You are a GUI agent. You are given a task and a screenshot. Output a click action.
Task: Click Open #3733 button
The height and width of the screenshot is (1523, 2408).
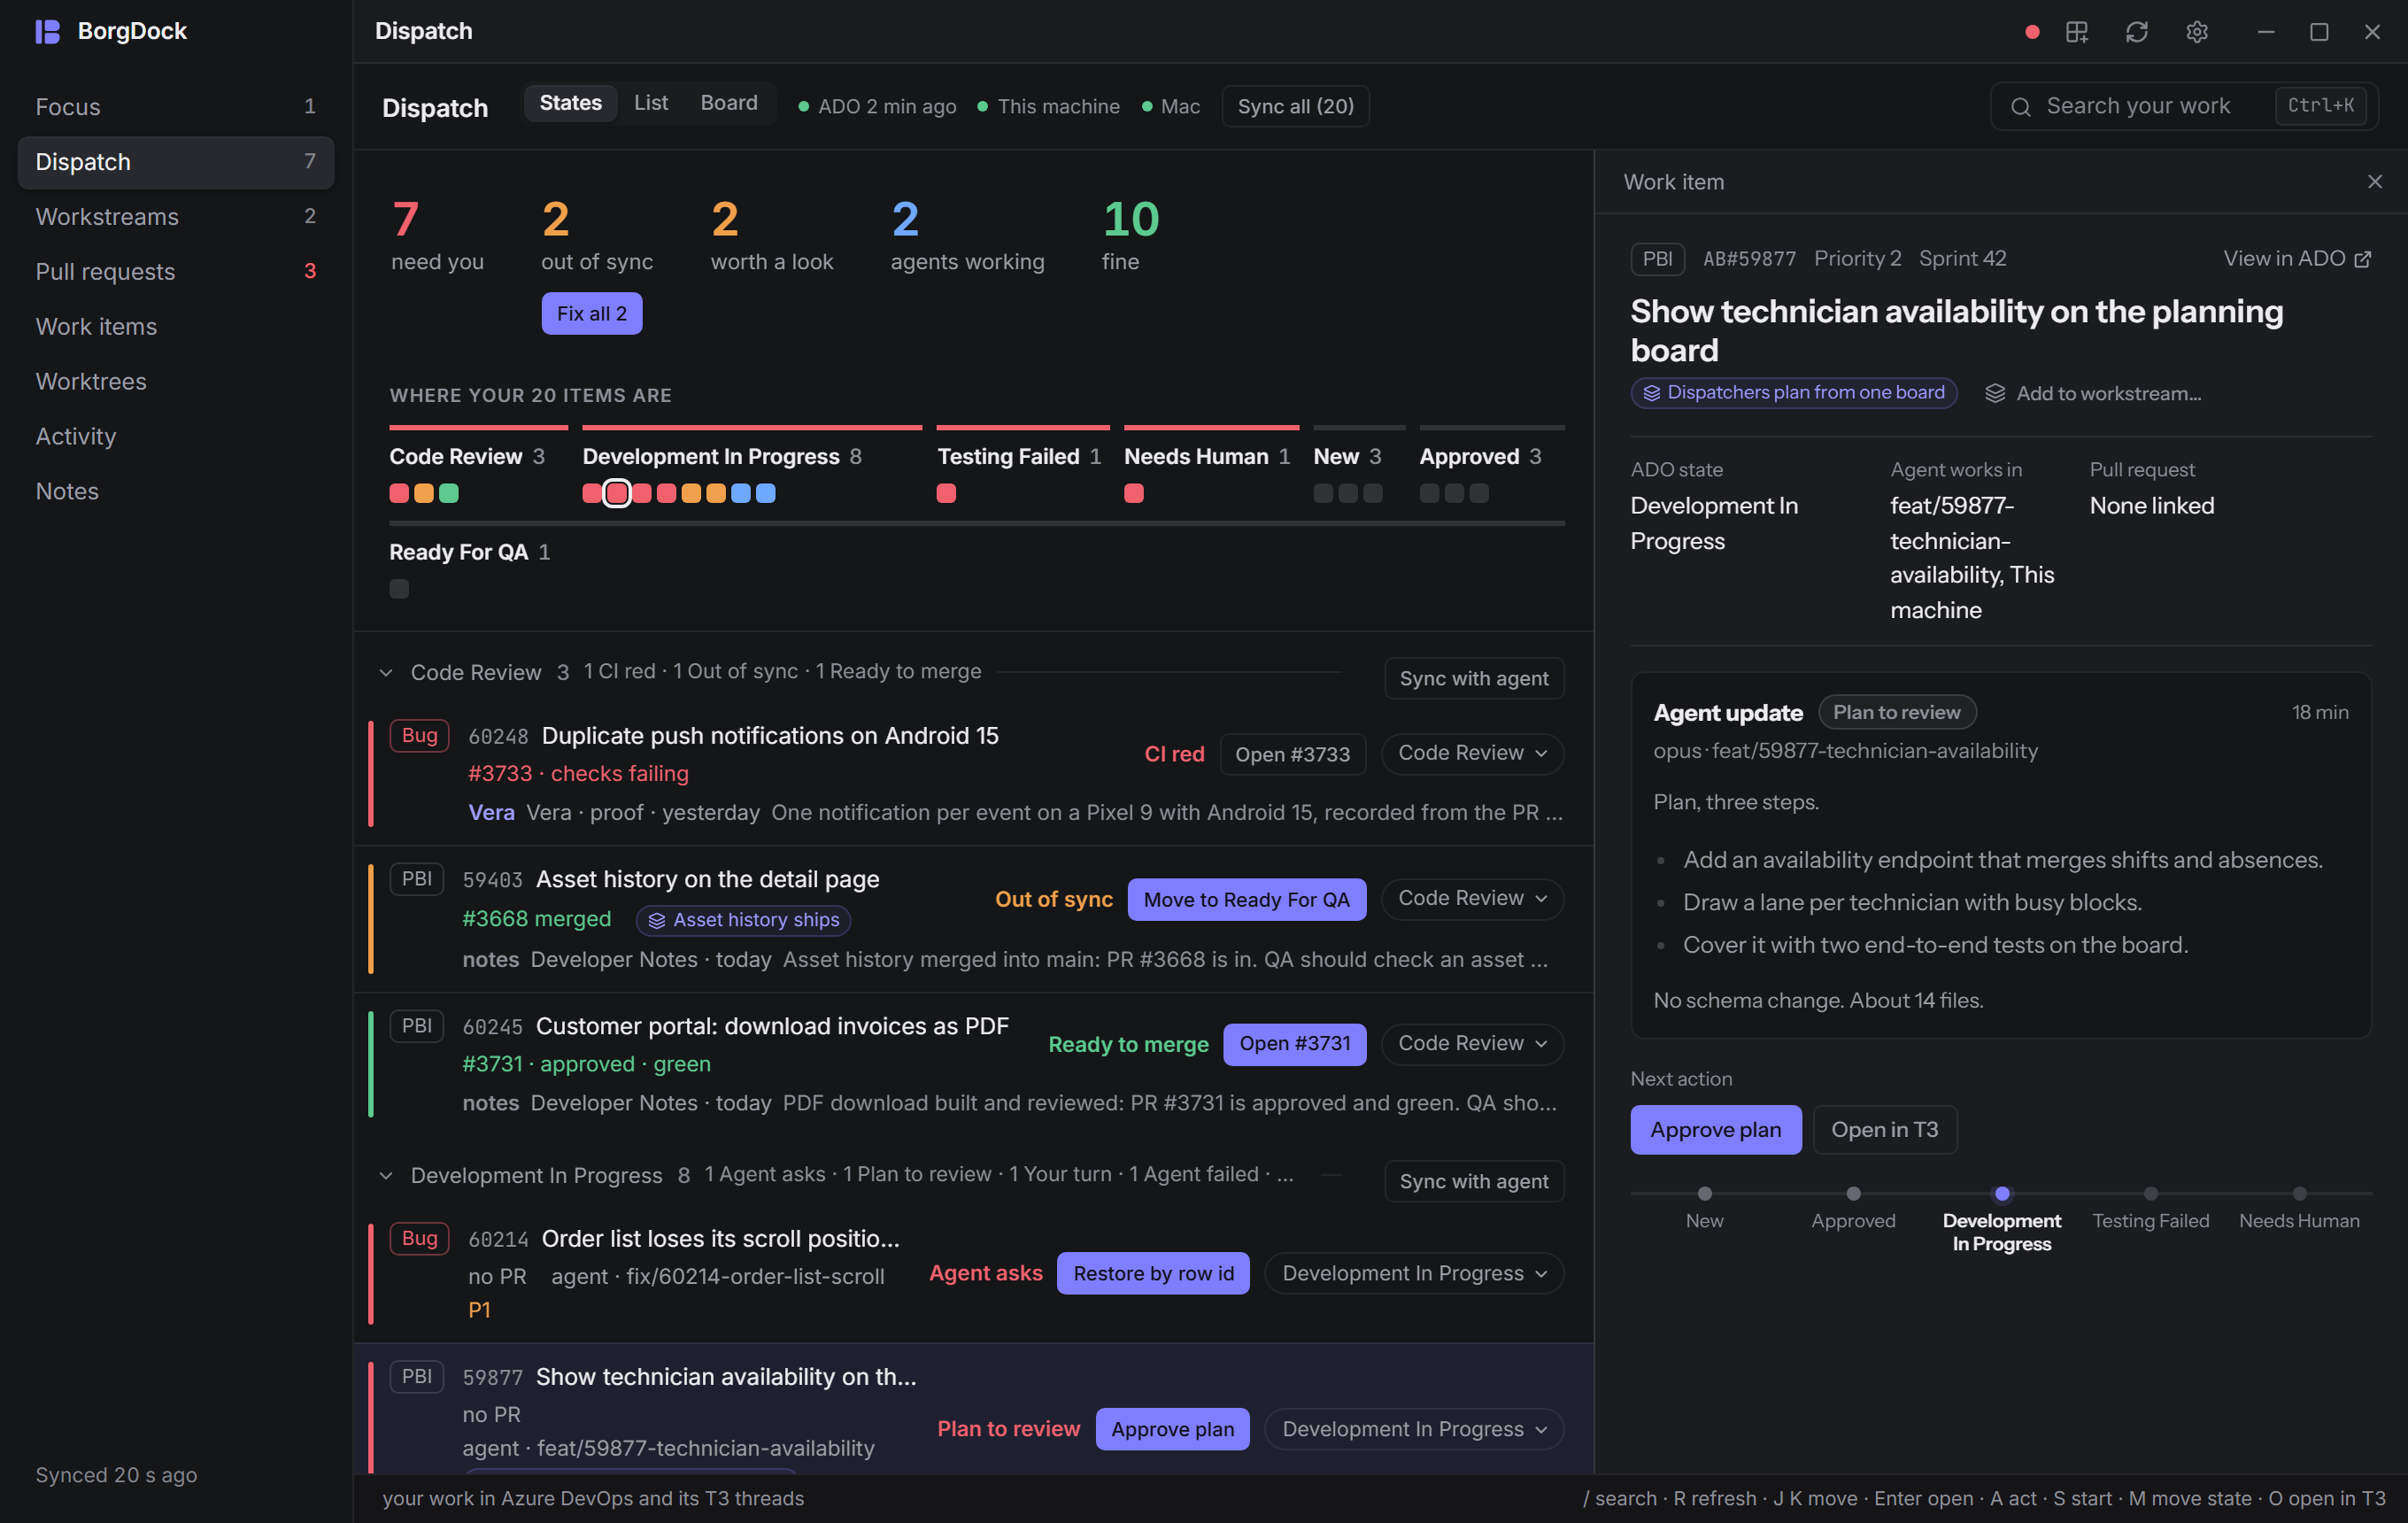[x=1292, y=755]
